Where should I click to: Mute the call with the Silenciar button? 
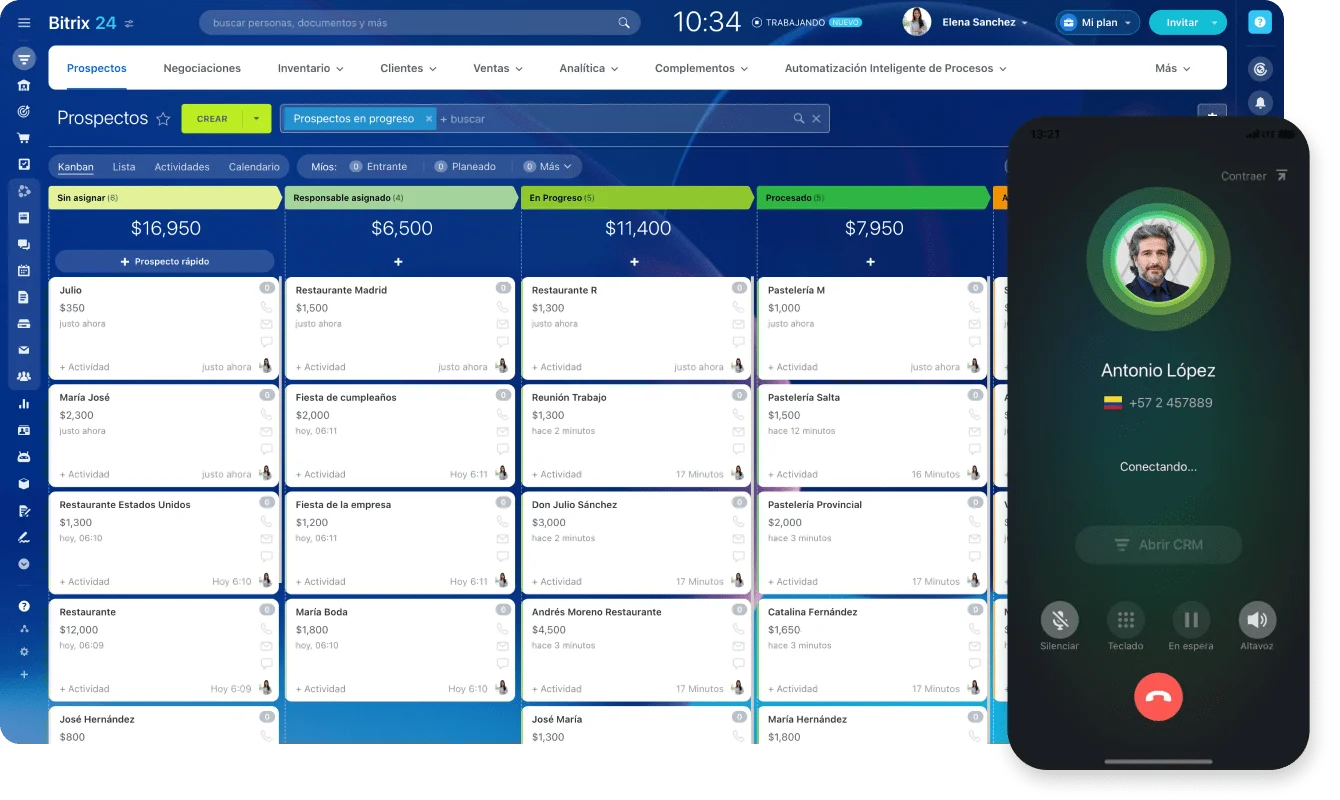tap(1059, 621)
